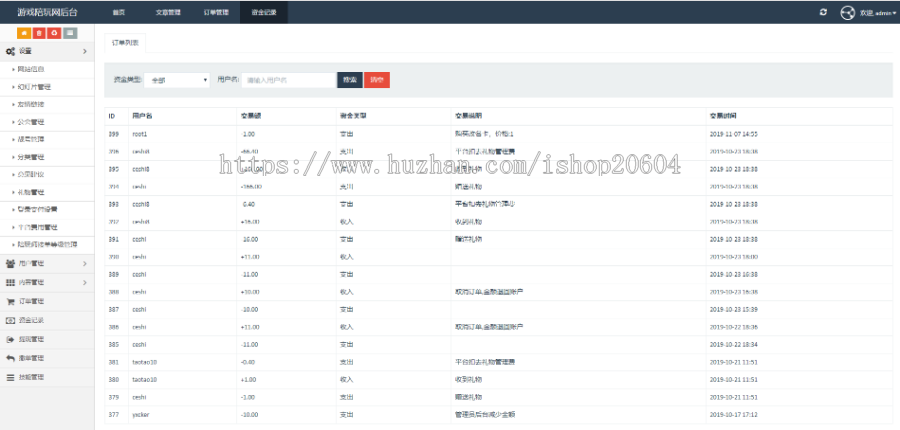This screenshot has height=430, width=900.
Task: Click ID 393 cell
Action: 113,204
